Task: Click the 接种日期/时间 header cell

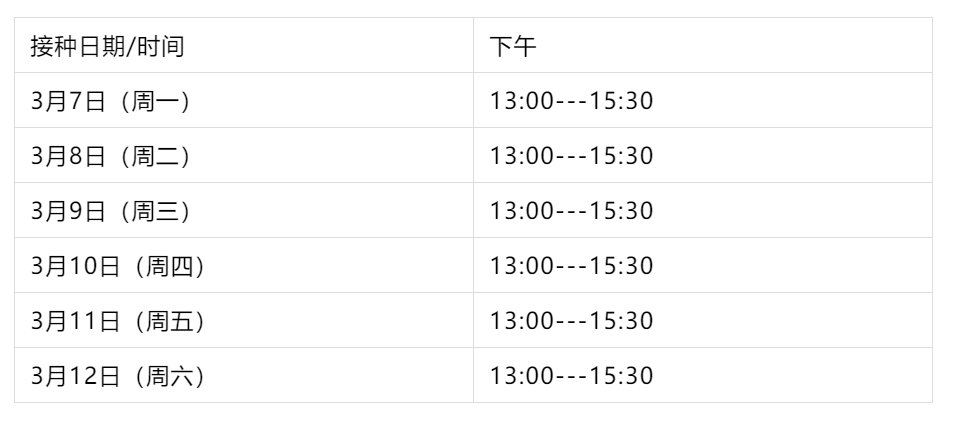Action: pyautogui.click(x=107, y=46)
